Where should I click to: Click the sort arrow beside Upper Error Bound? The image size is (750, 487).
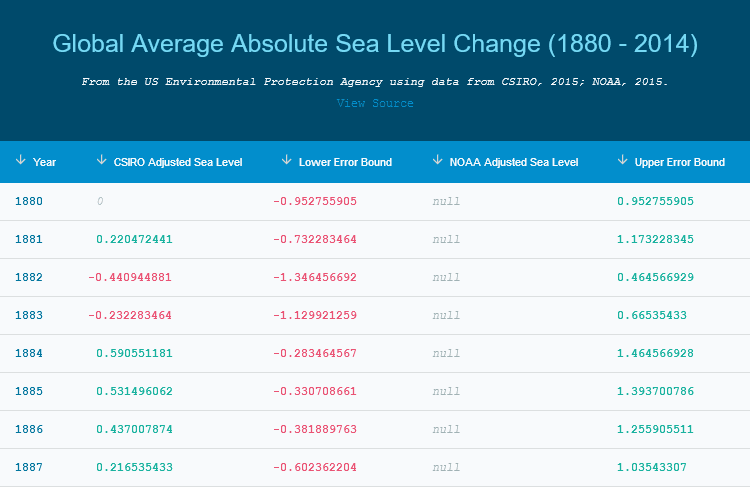[x=622, y=161]
